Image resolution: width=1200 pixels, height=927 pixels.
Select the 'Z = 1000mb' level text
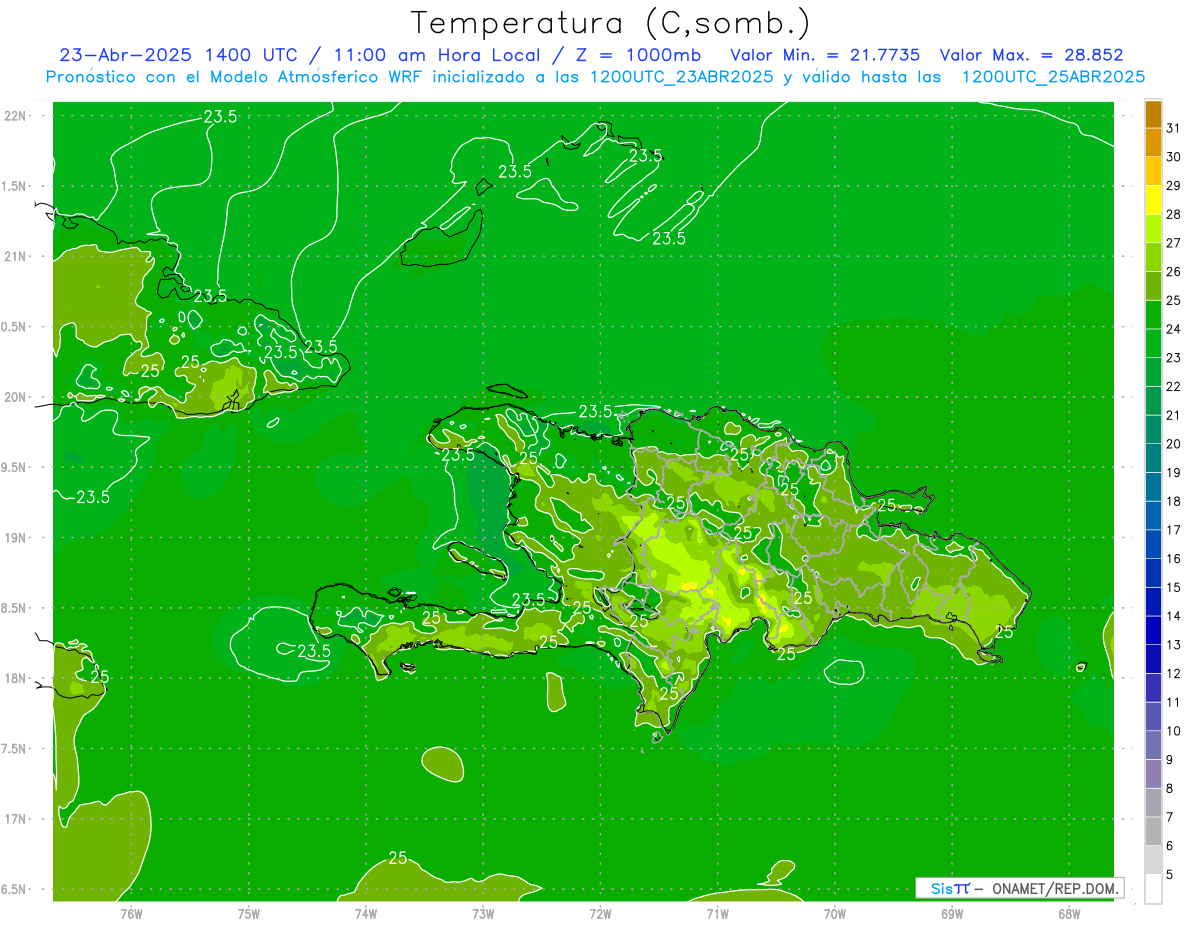(x=640, y=55)
